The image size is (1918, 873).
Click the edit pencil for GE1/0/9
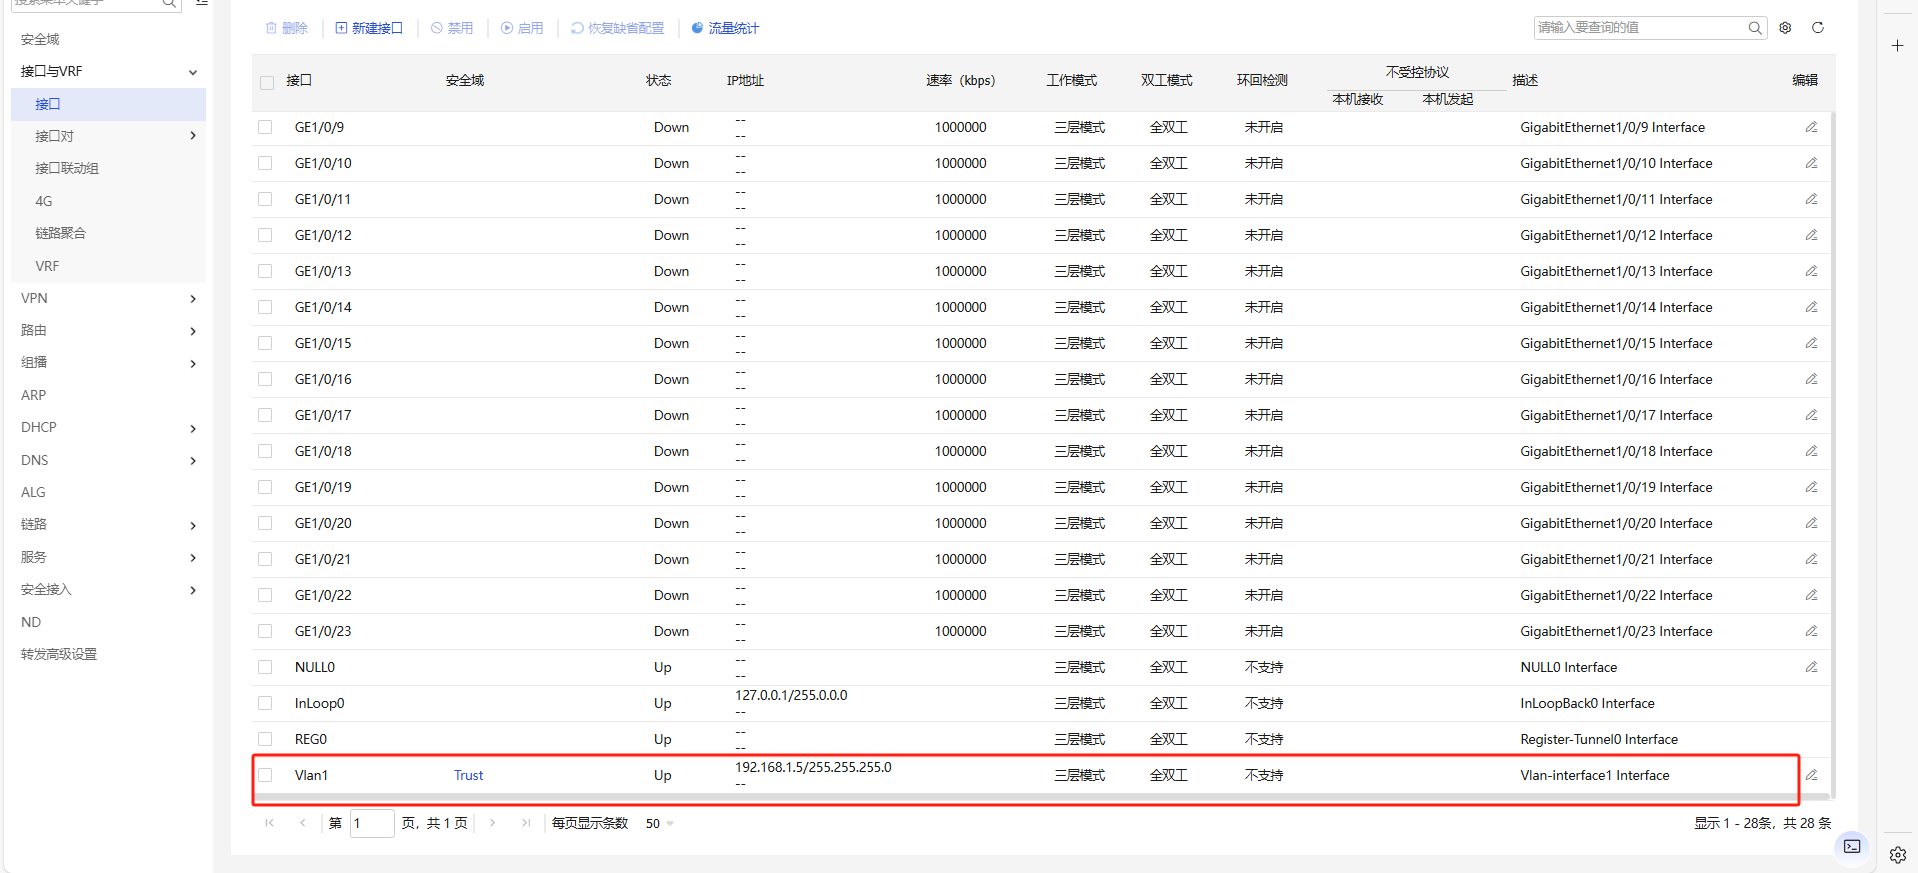coord(1811,127)
